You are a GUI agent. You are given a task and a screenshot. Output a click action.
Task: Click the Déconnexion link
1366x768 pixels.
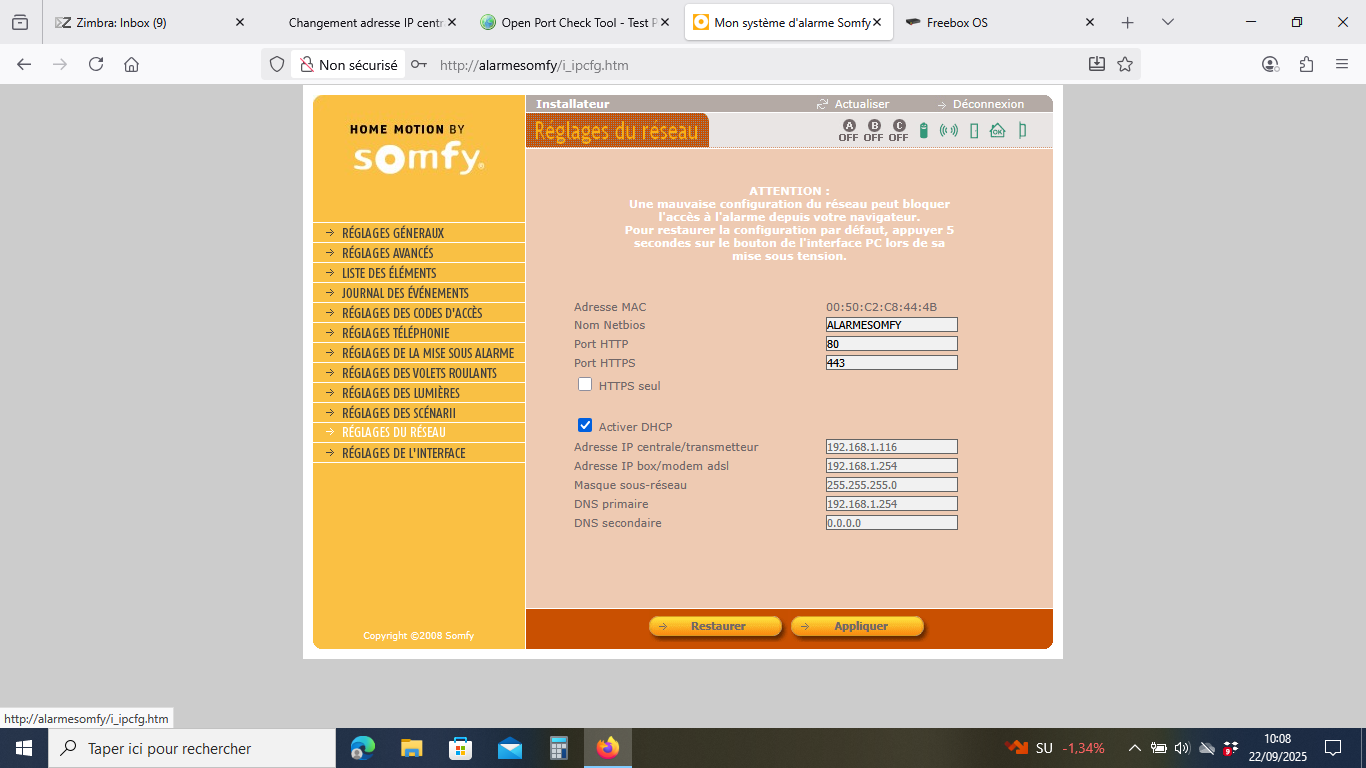[x=987, y=104]
